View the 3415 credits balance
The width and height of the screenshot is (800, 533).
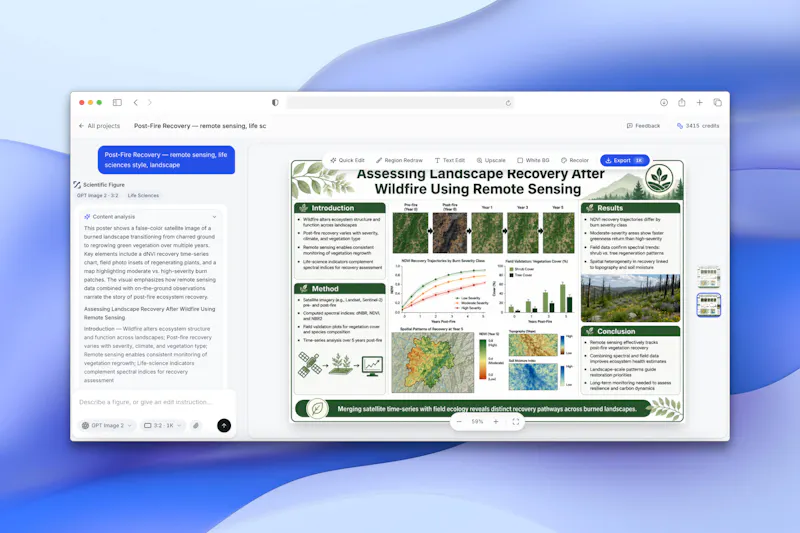pos(698,126)
